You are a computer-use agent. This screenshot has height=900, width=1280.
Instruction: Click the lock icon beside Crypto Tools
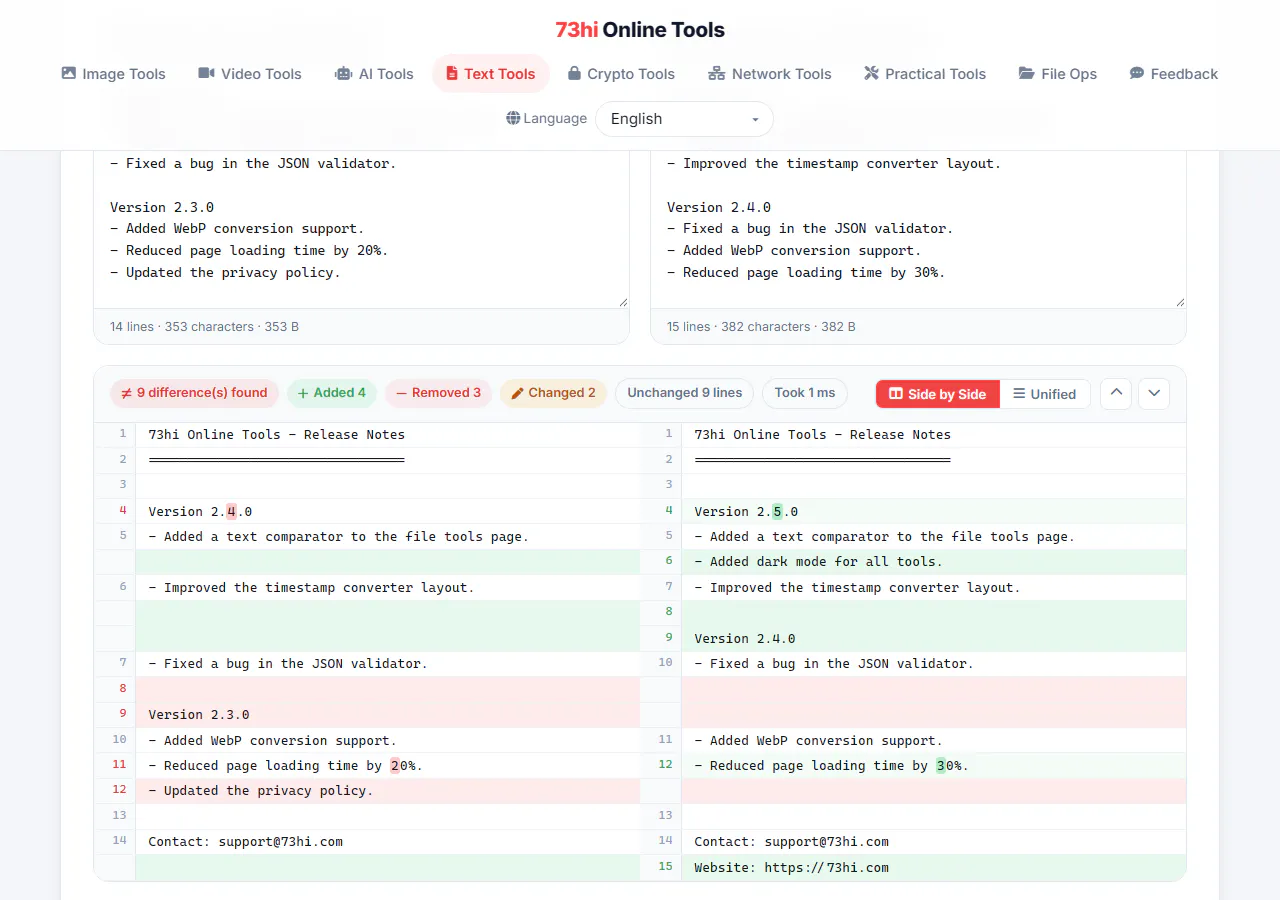574,73
